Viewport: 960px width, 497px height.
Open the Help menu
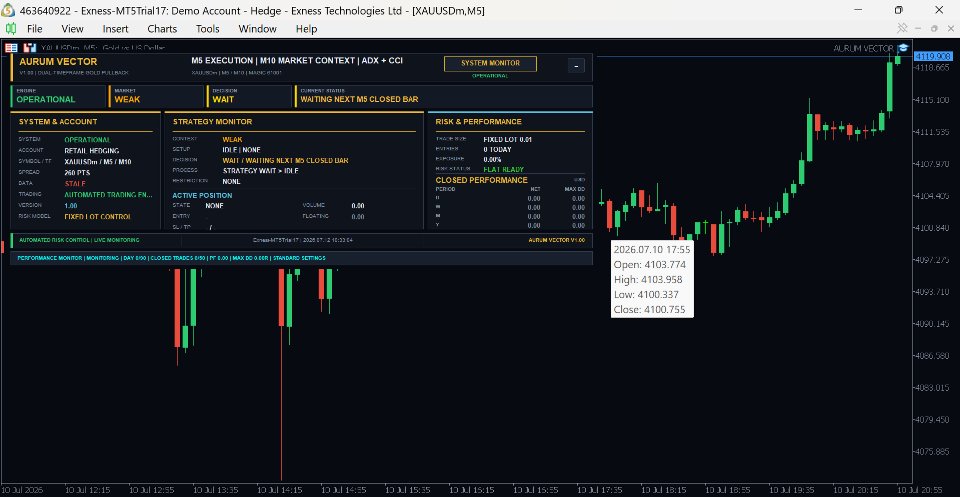[306, 29]
